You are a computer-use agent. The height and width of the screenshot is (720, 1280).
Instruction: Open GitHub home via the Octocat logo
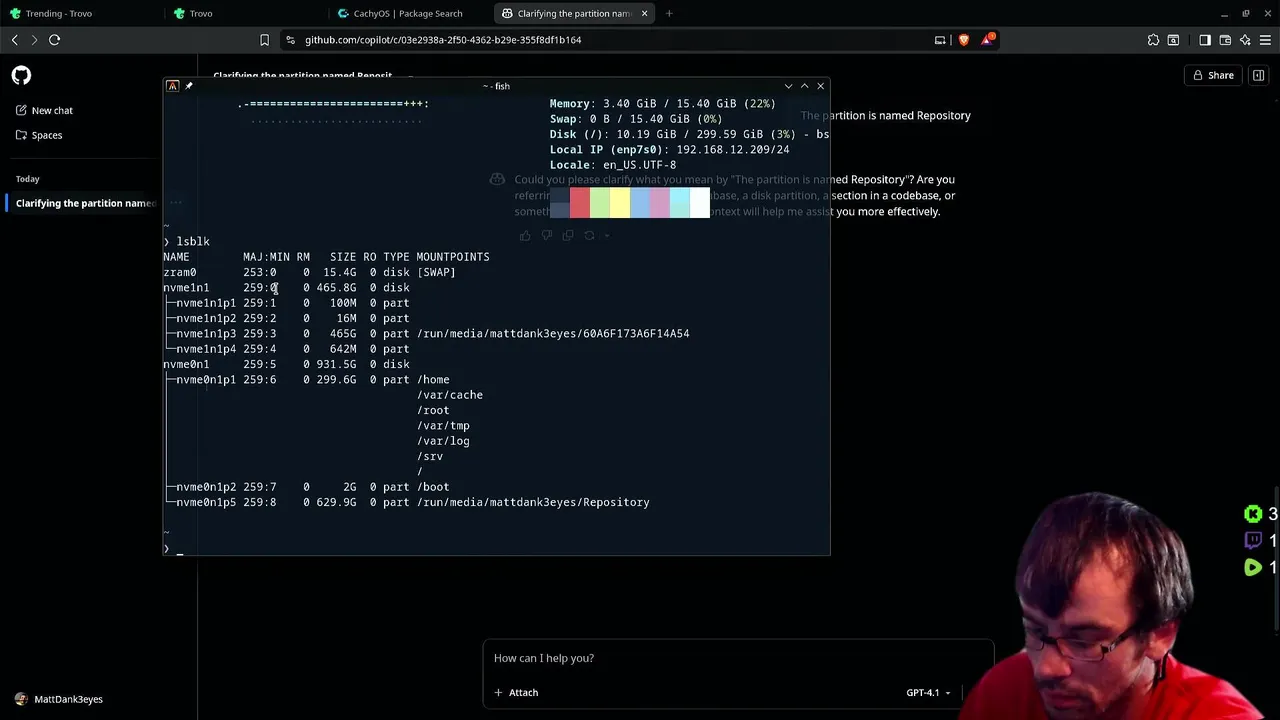click(x=21, y=76)
